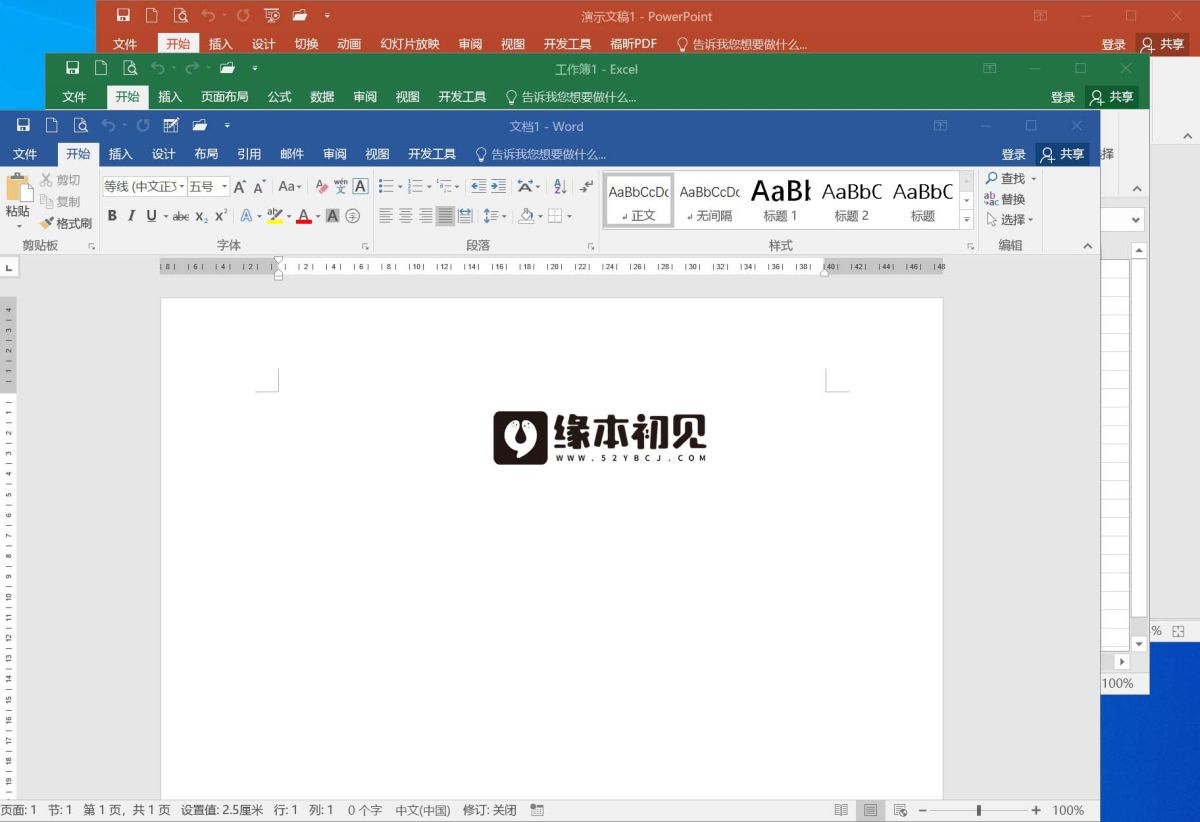Apply the 无间隔 style

tap(709, 200)
